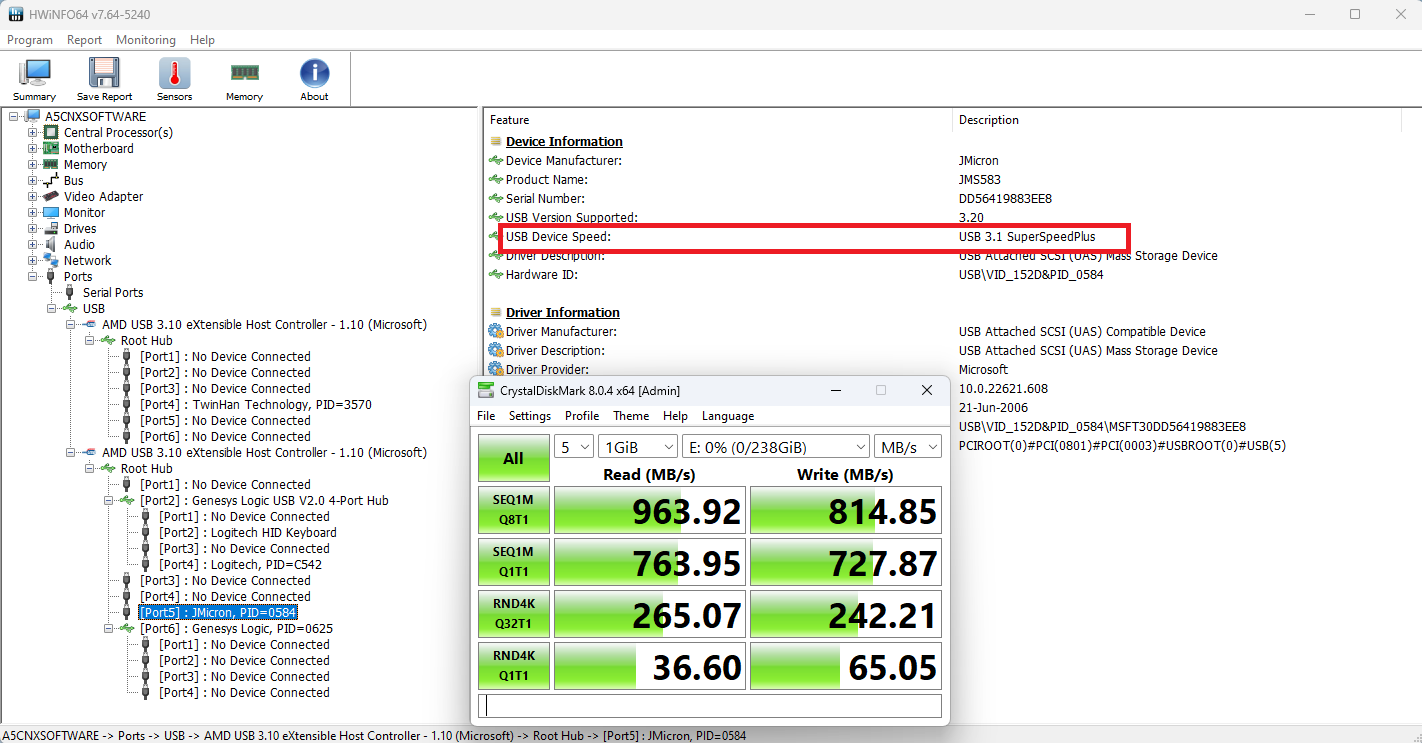The height and width of the screenshot is (745, 1422).
Task: Click the Driver Information section icon
Action: click(496, 313)
